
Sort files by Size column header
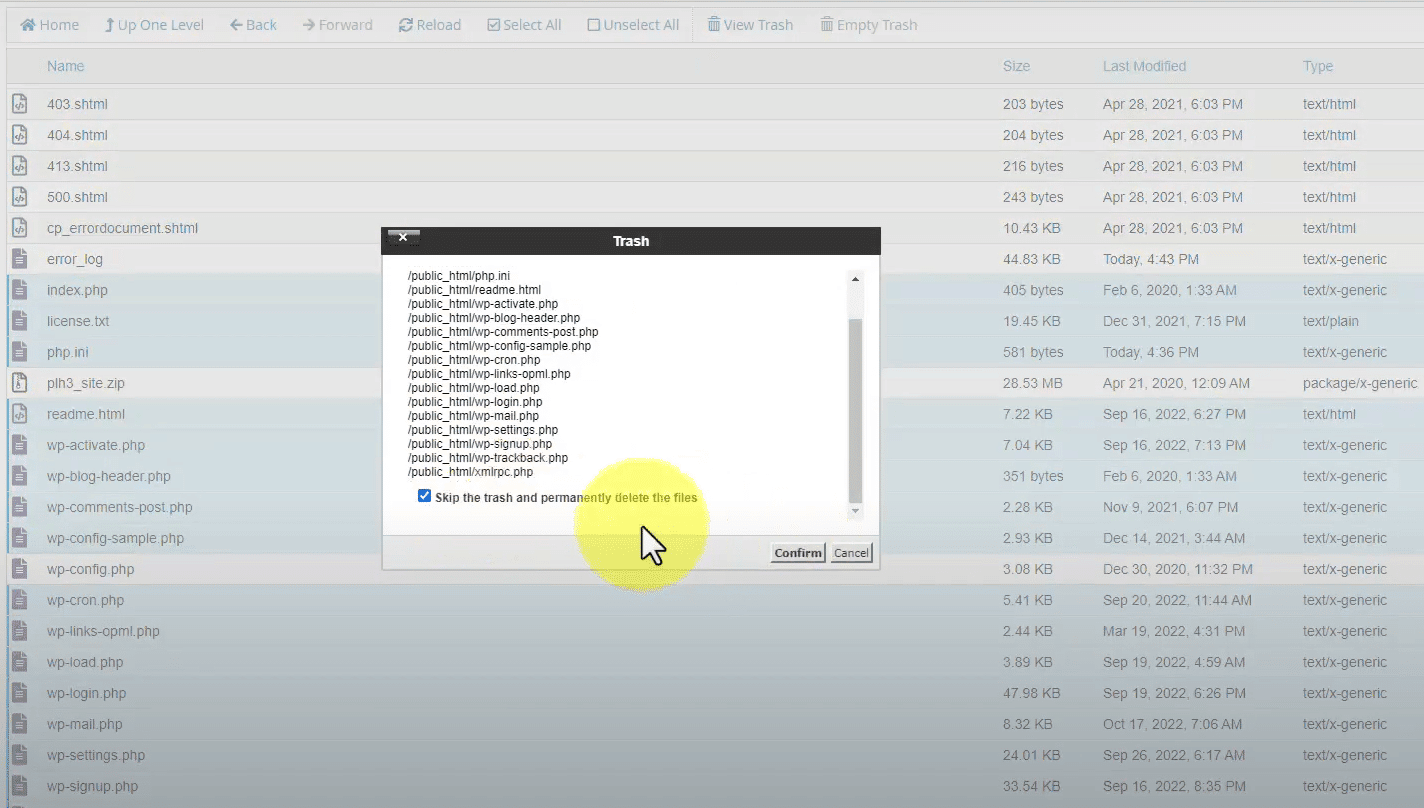coord(1016,66)
